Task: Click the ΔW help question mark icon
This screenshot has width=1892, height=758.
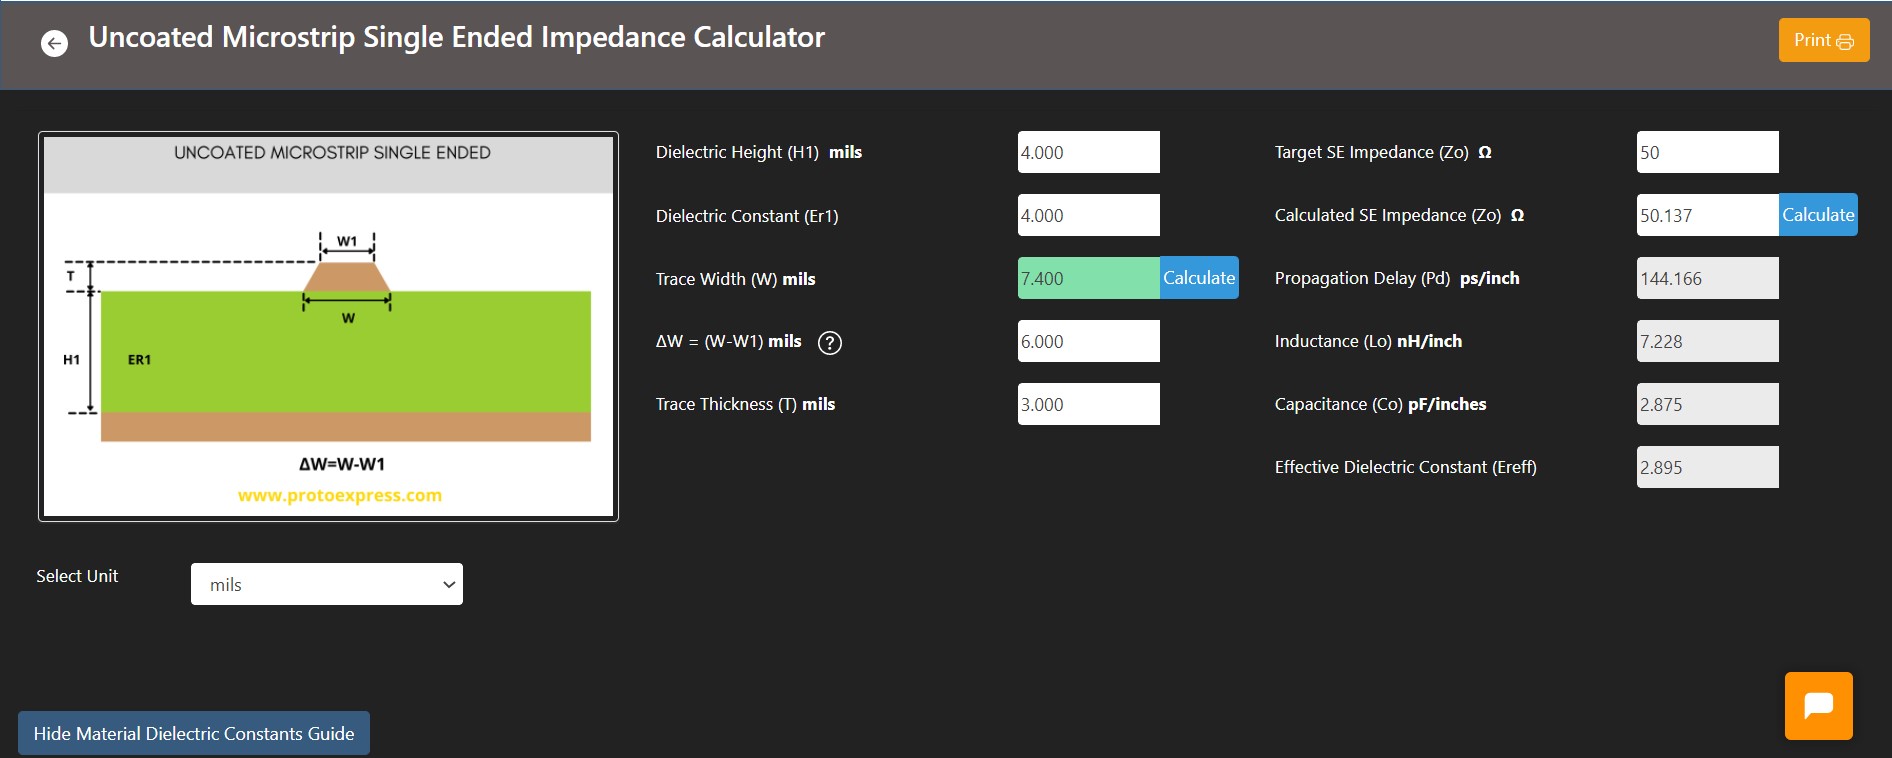Action: 830,343
